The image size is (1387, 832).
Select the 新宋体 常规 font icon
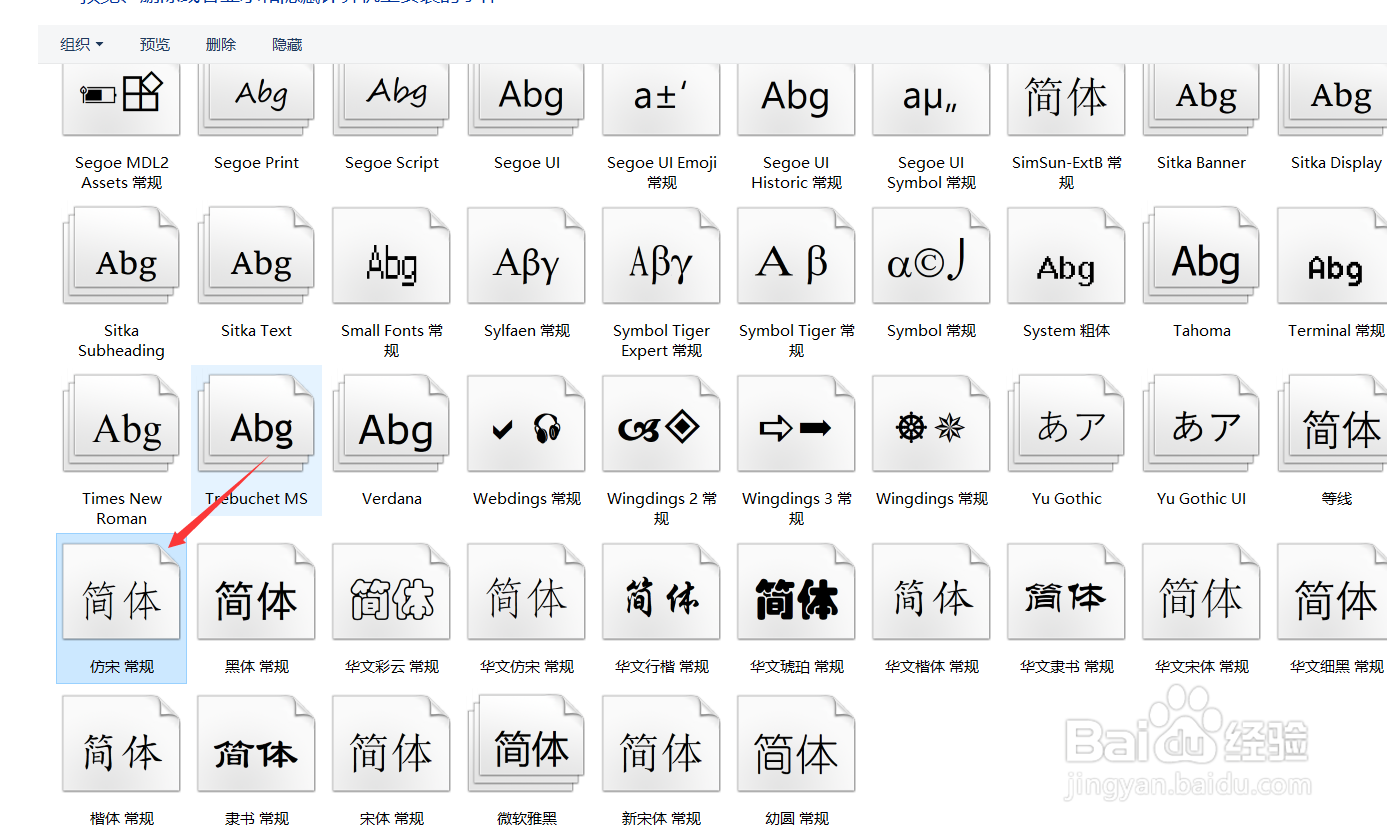click(661, 743)
